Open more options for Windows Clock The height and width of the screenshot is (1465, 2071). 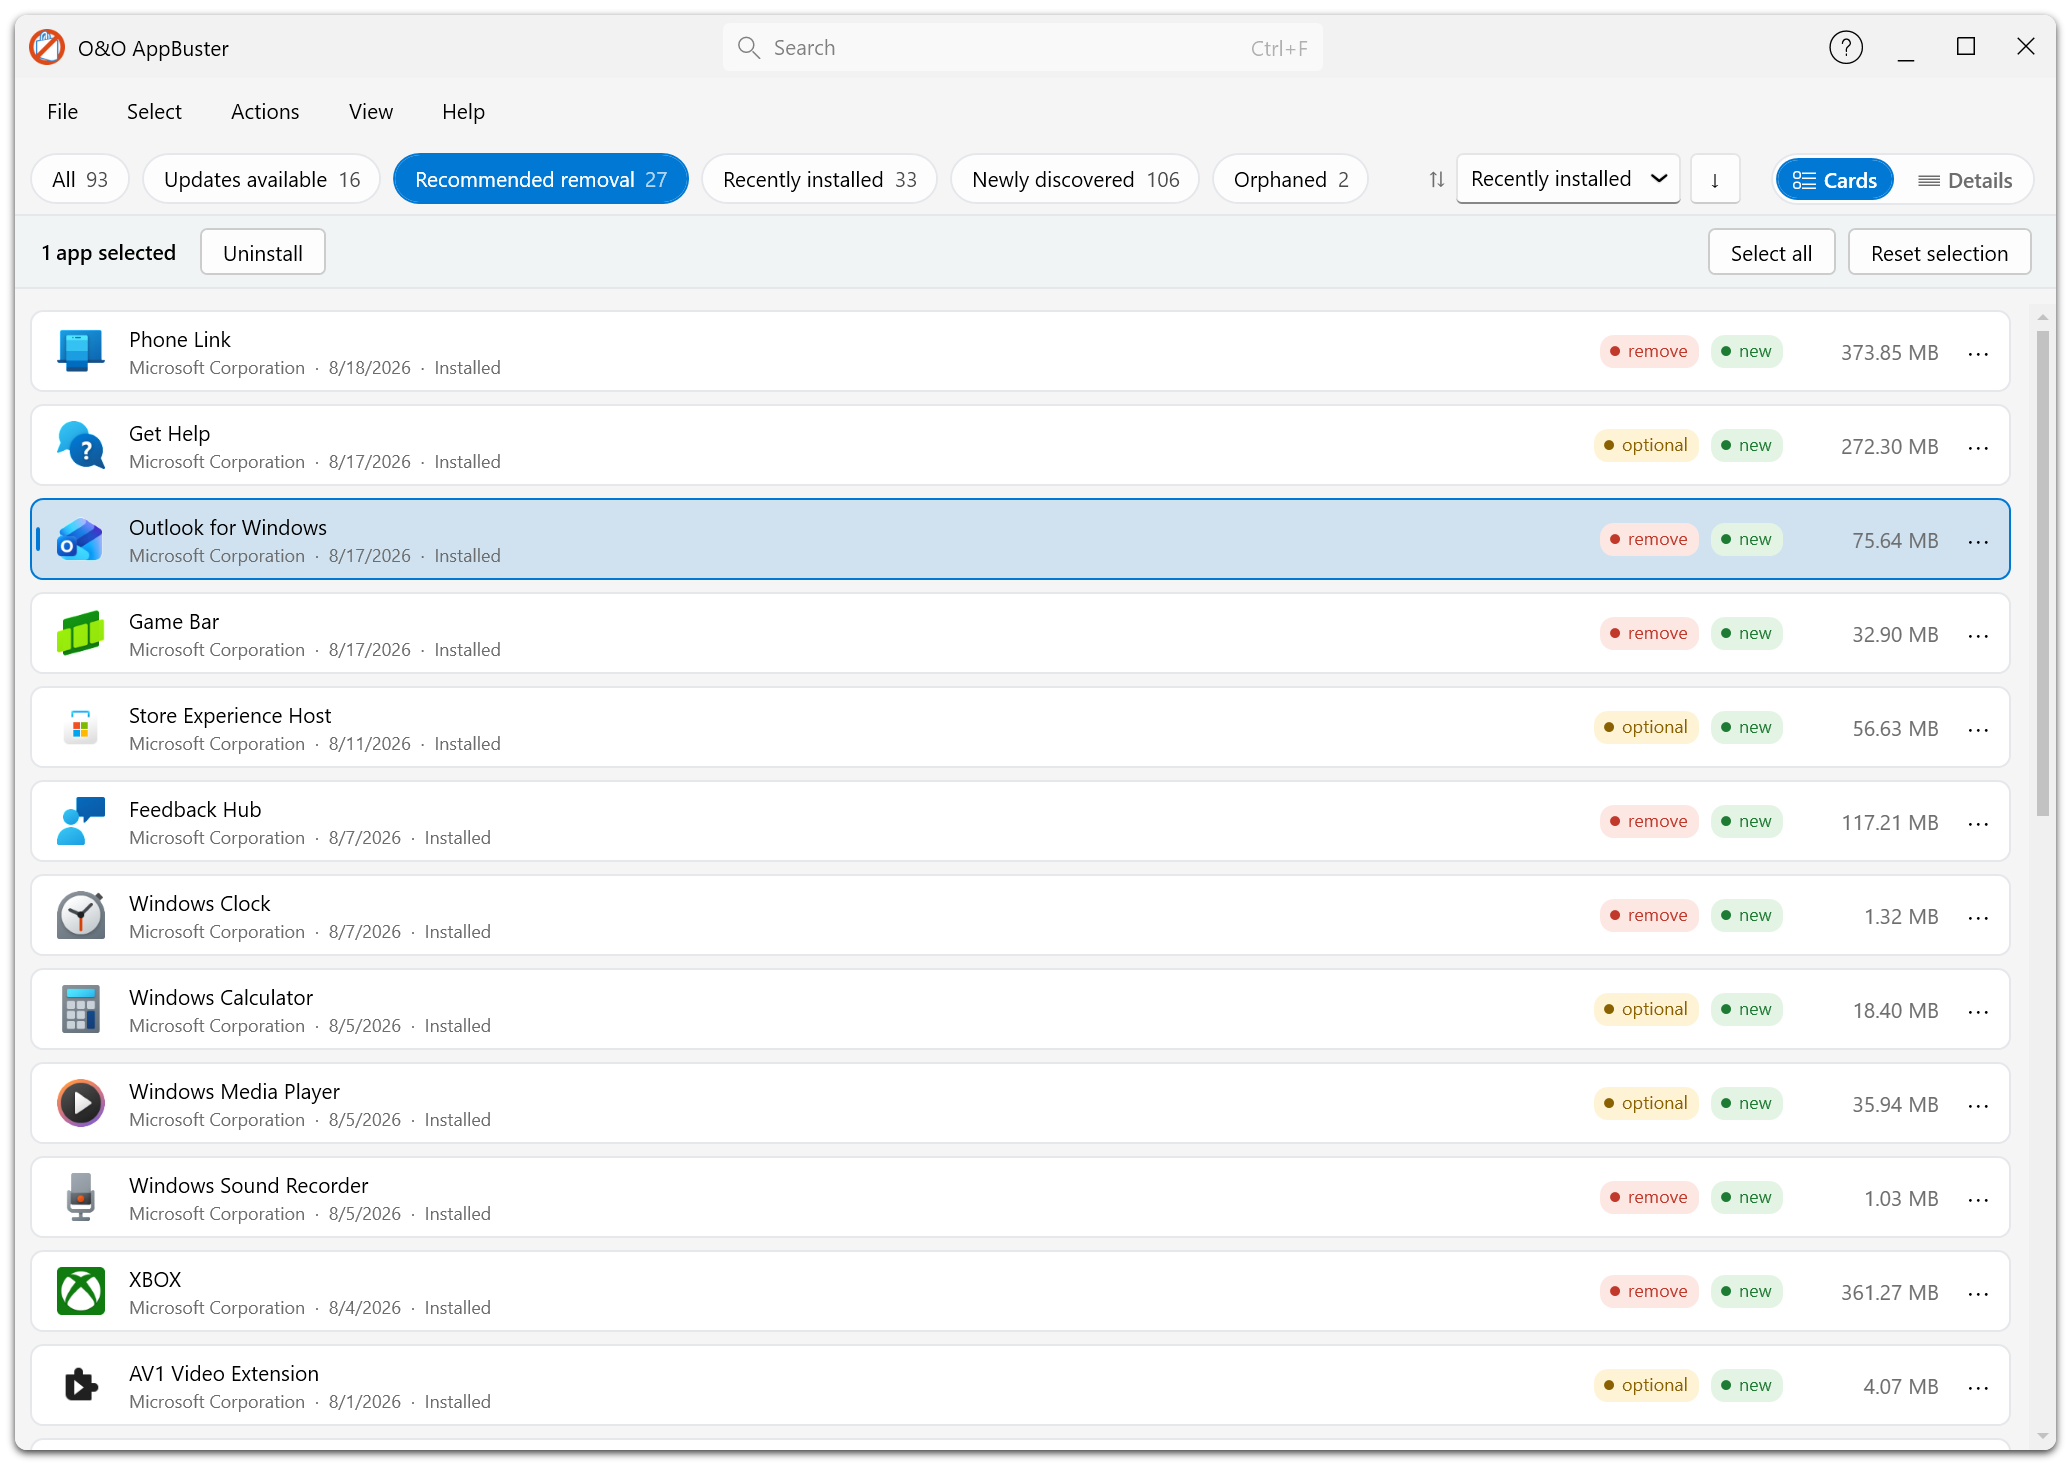[x=1978, y=917]
